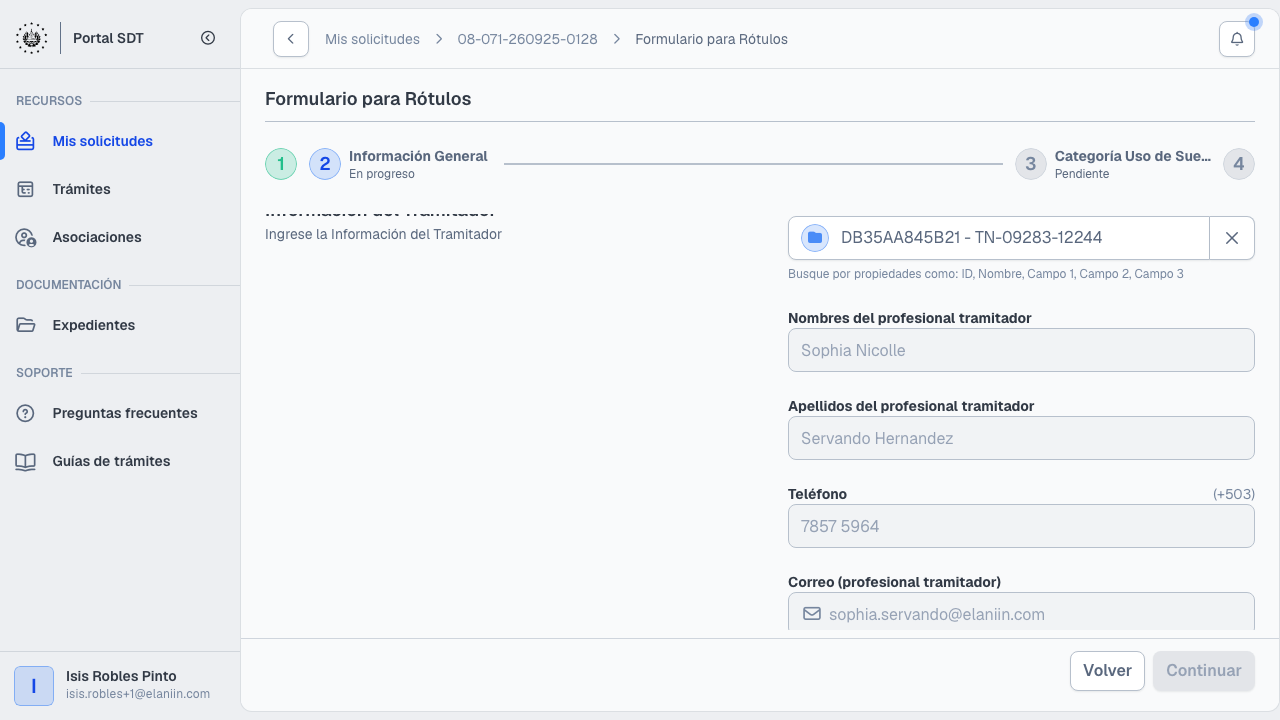Screen dimensions: 1280x720
Task: Click the Apellidos del profesional tramitador field
Action: coord(1021,438)
